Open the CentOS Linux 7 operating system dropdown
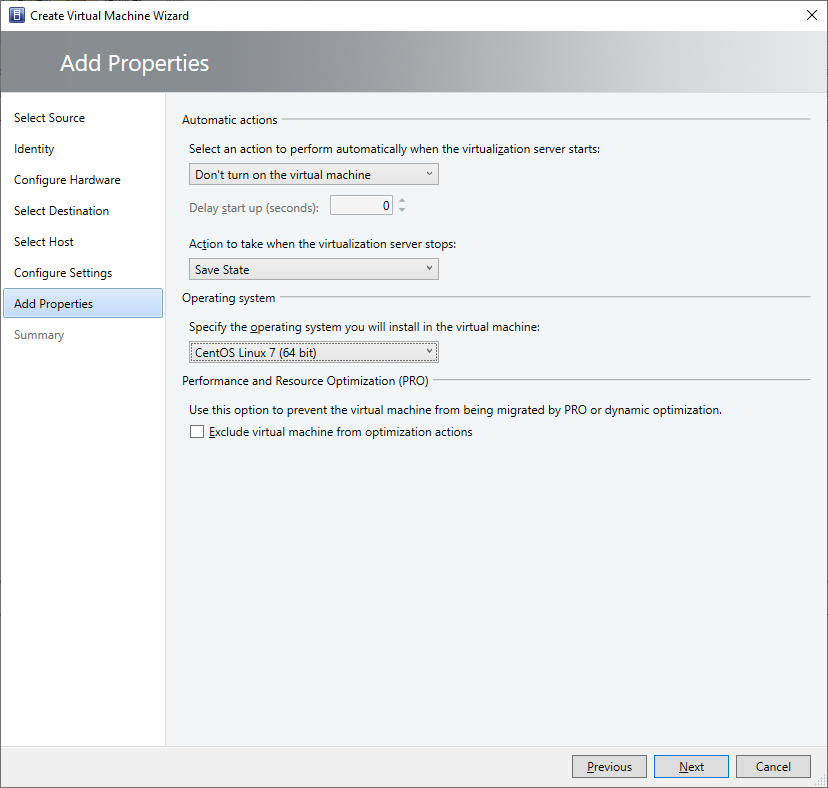Viewport: 828px width, 788px height. coord(313,352)
